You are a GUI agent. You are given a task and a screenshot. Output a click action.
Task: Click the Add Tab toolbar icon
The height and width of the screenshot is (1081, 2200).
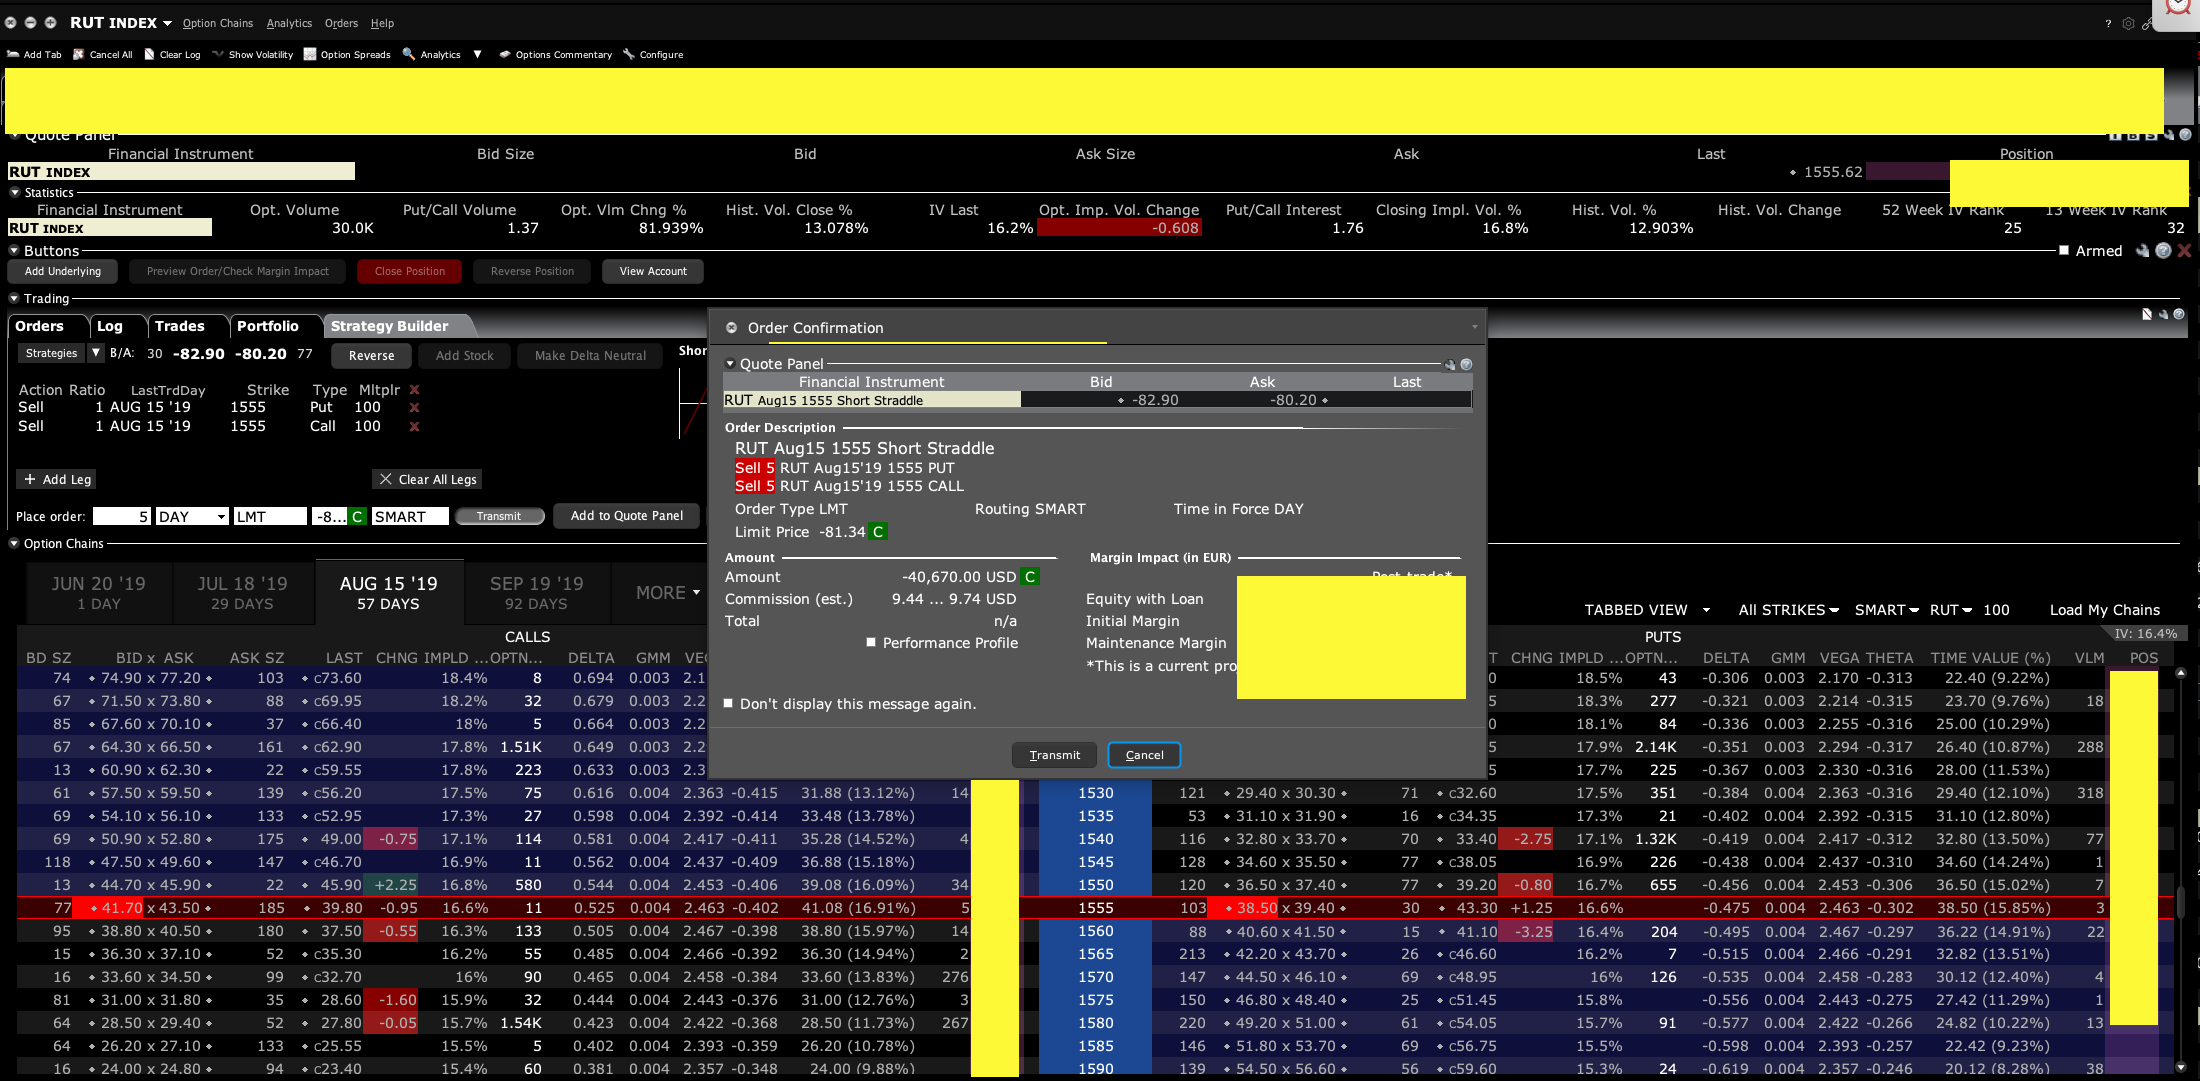13,54
